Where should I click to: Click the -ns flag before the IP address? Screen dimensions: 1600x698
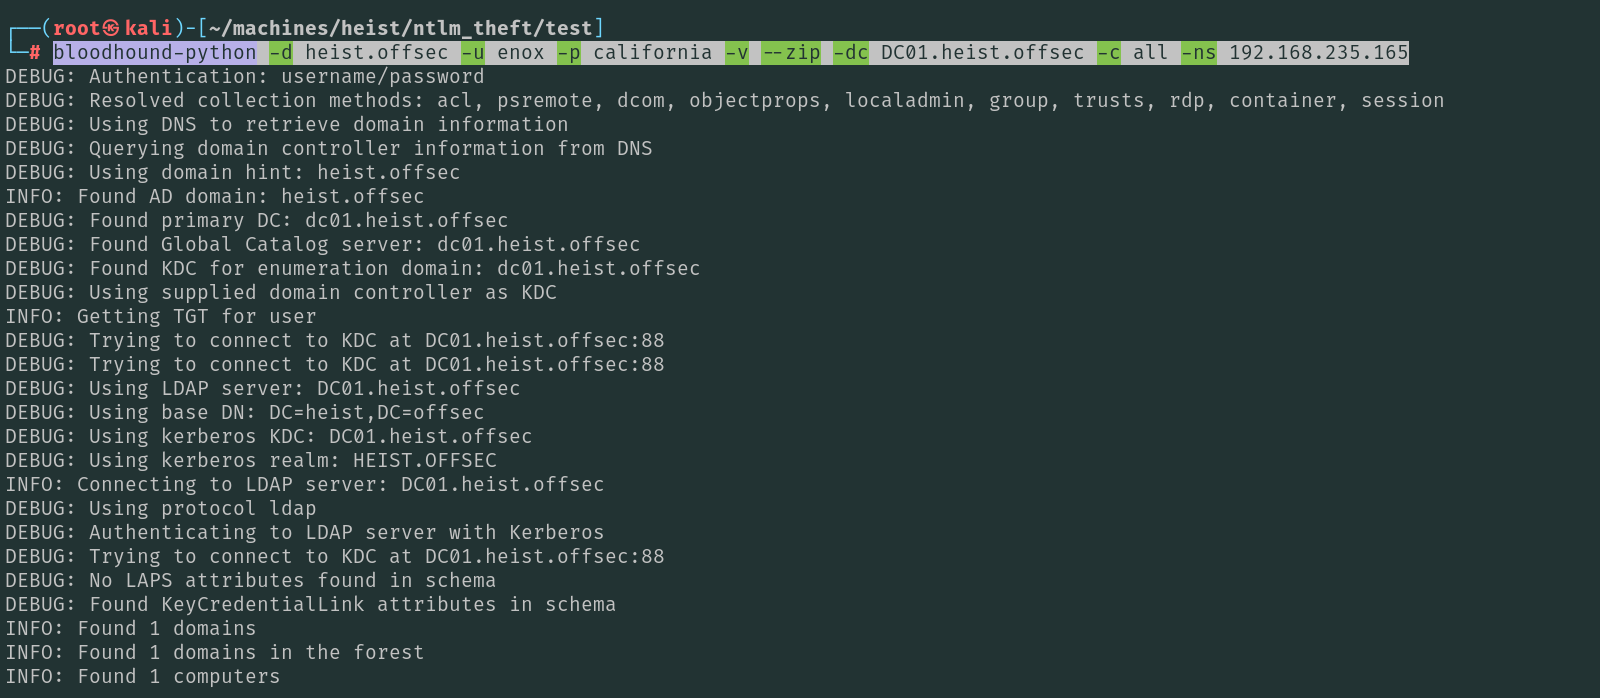tap(1199, 52)
